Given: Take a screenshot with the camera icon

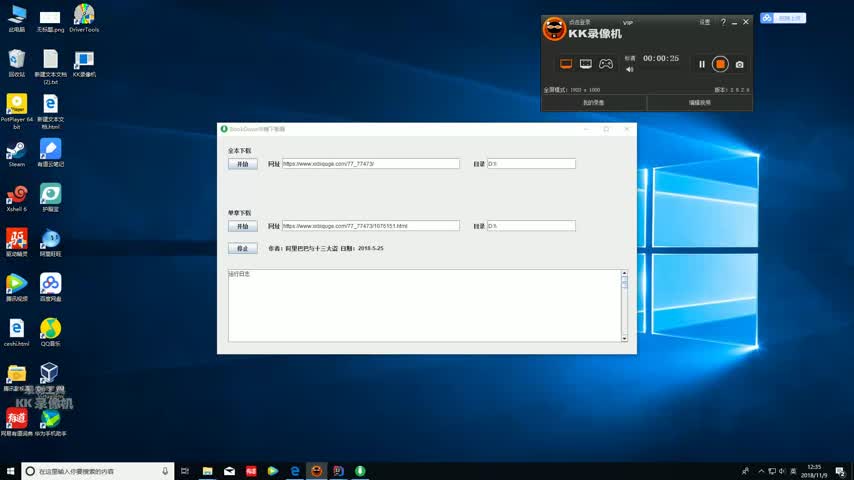Looking at the screenshot, I should [x=740, y=64].
